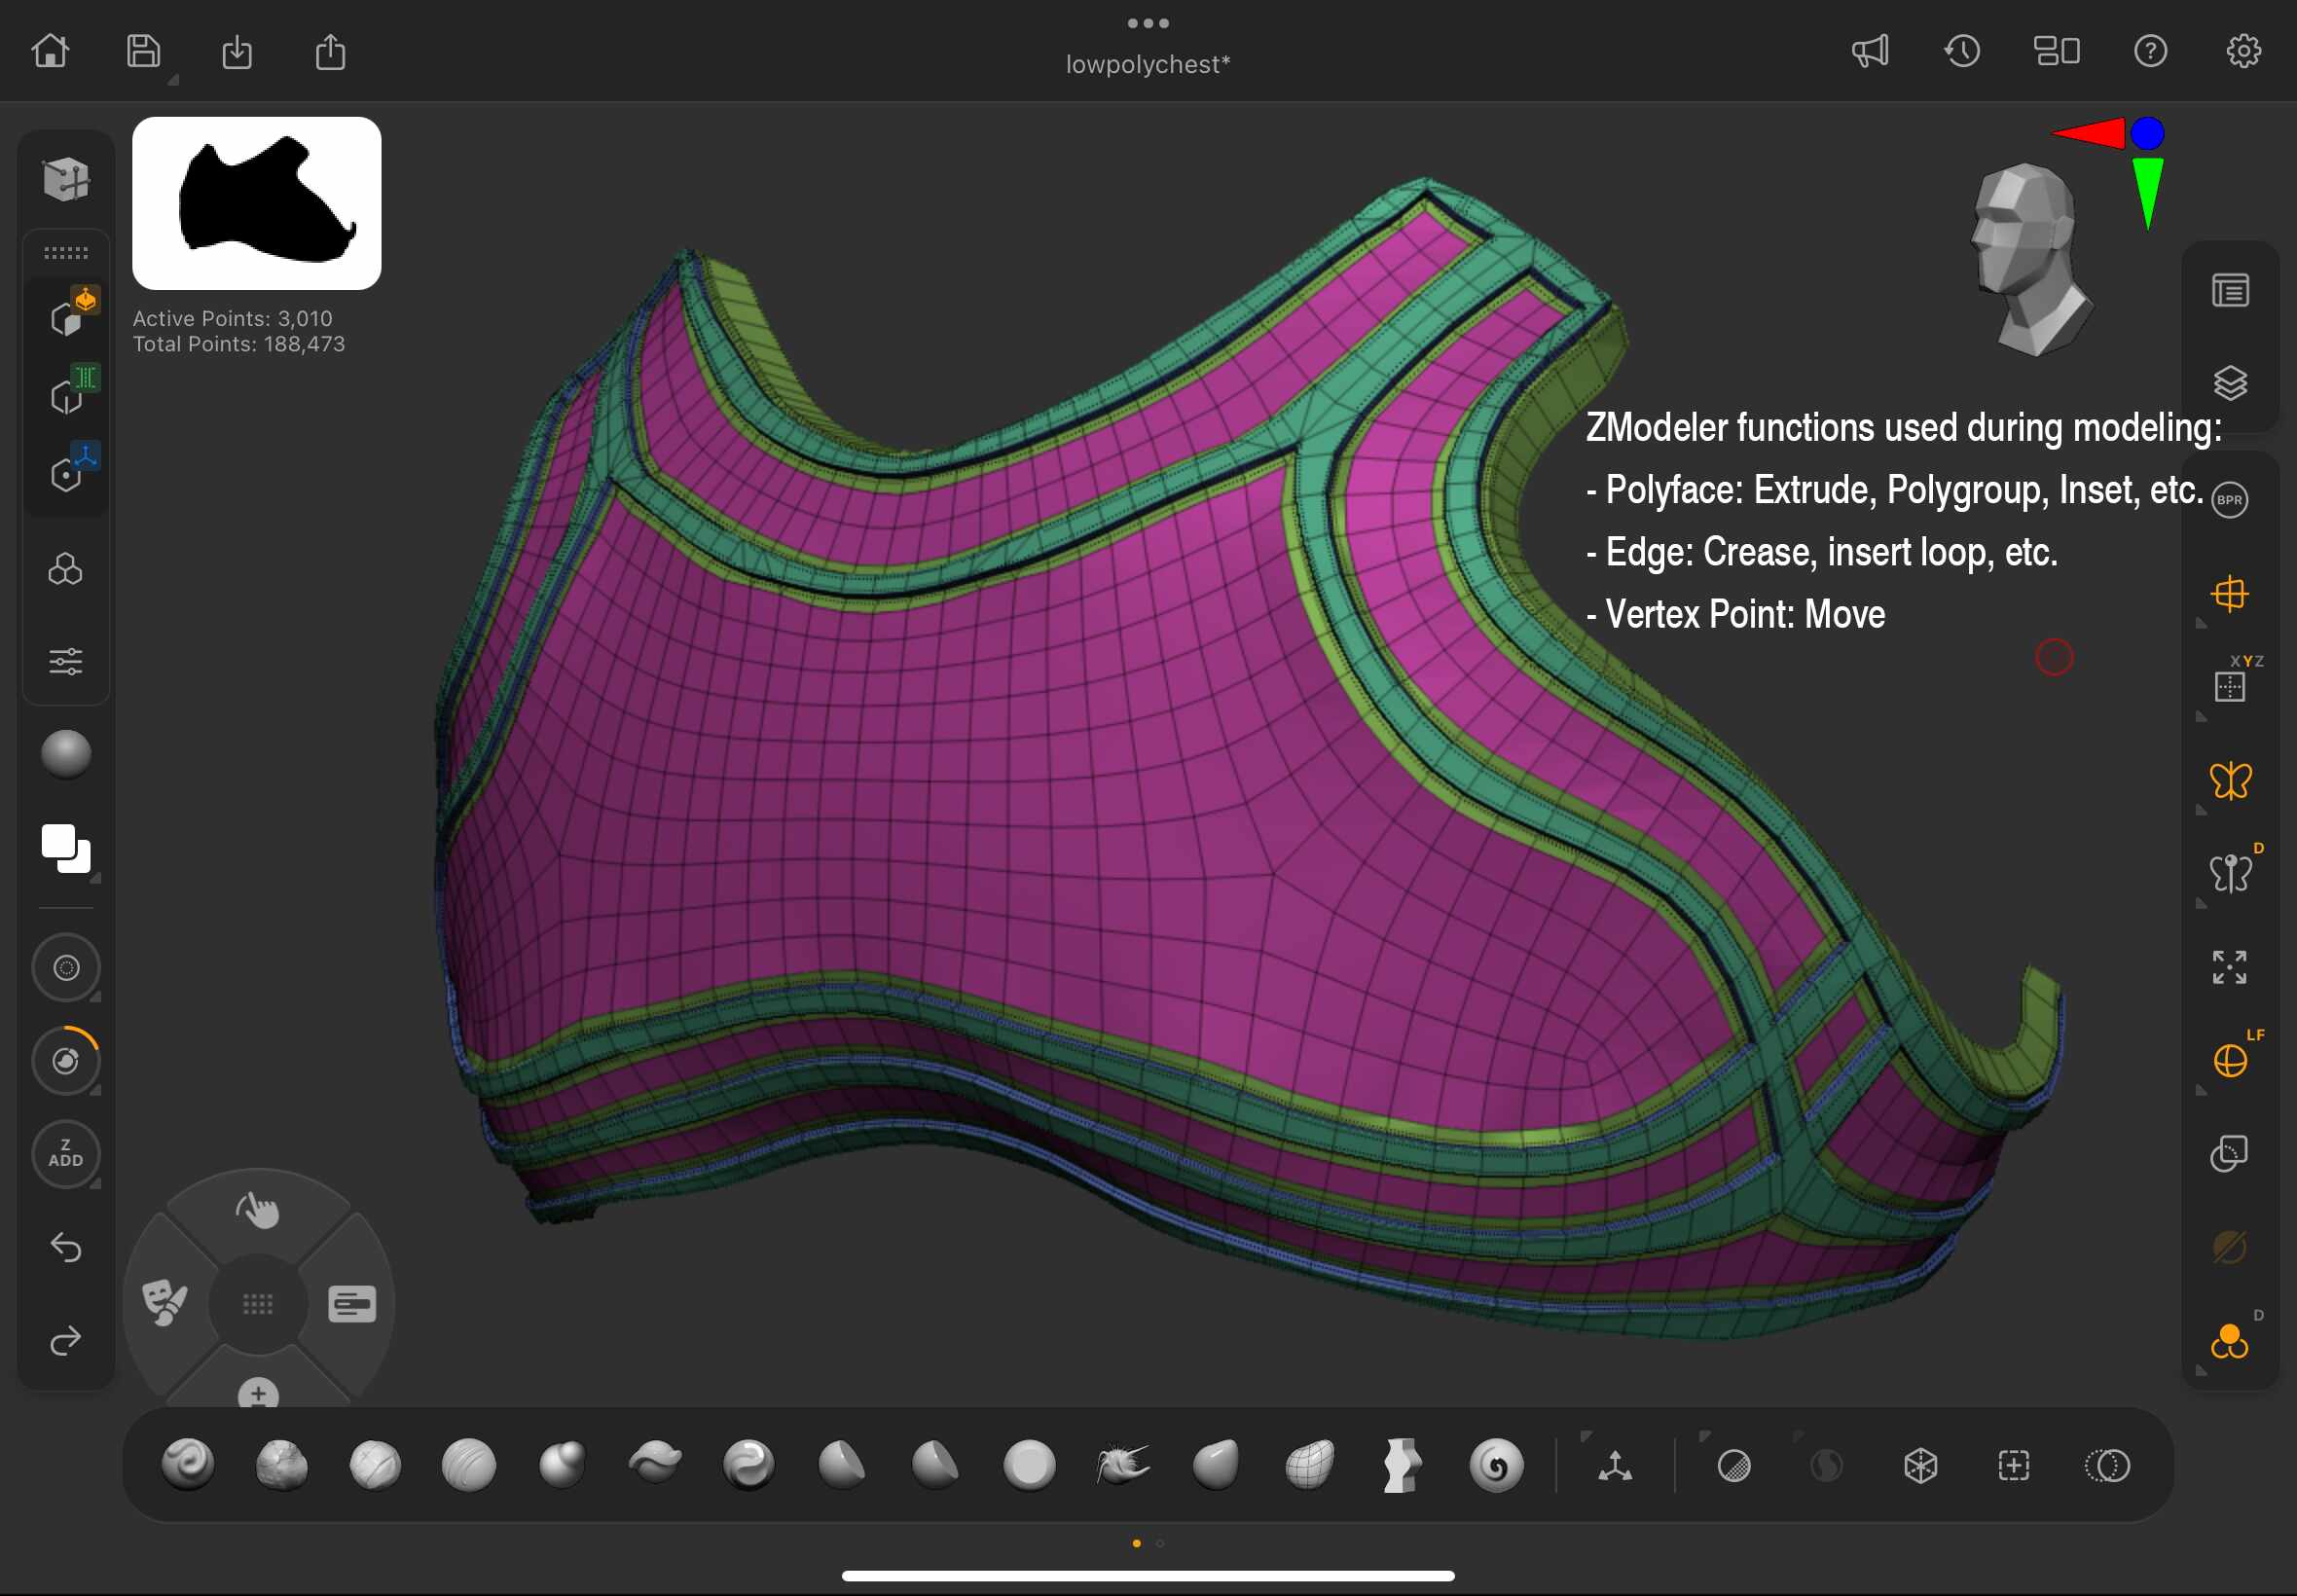The width and height of the screenshot is (2297, 1596).
Task: Toggle the floor grid icon
Action: [x=2230, y=594]
